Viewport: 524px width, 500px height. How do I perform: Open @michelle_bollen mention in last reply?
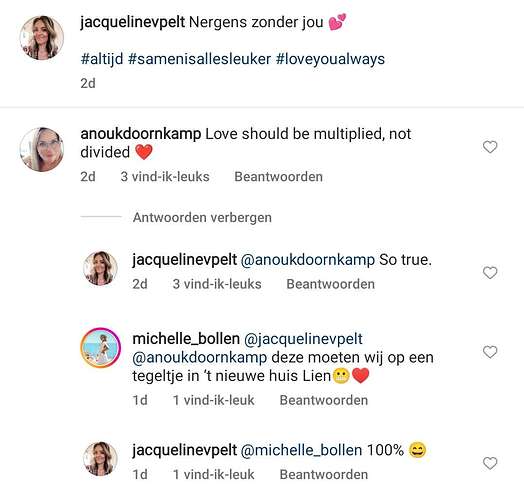coord(301,450)
